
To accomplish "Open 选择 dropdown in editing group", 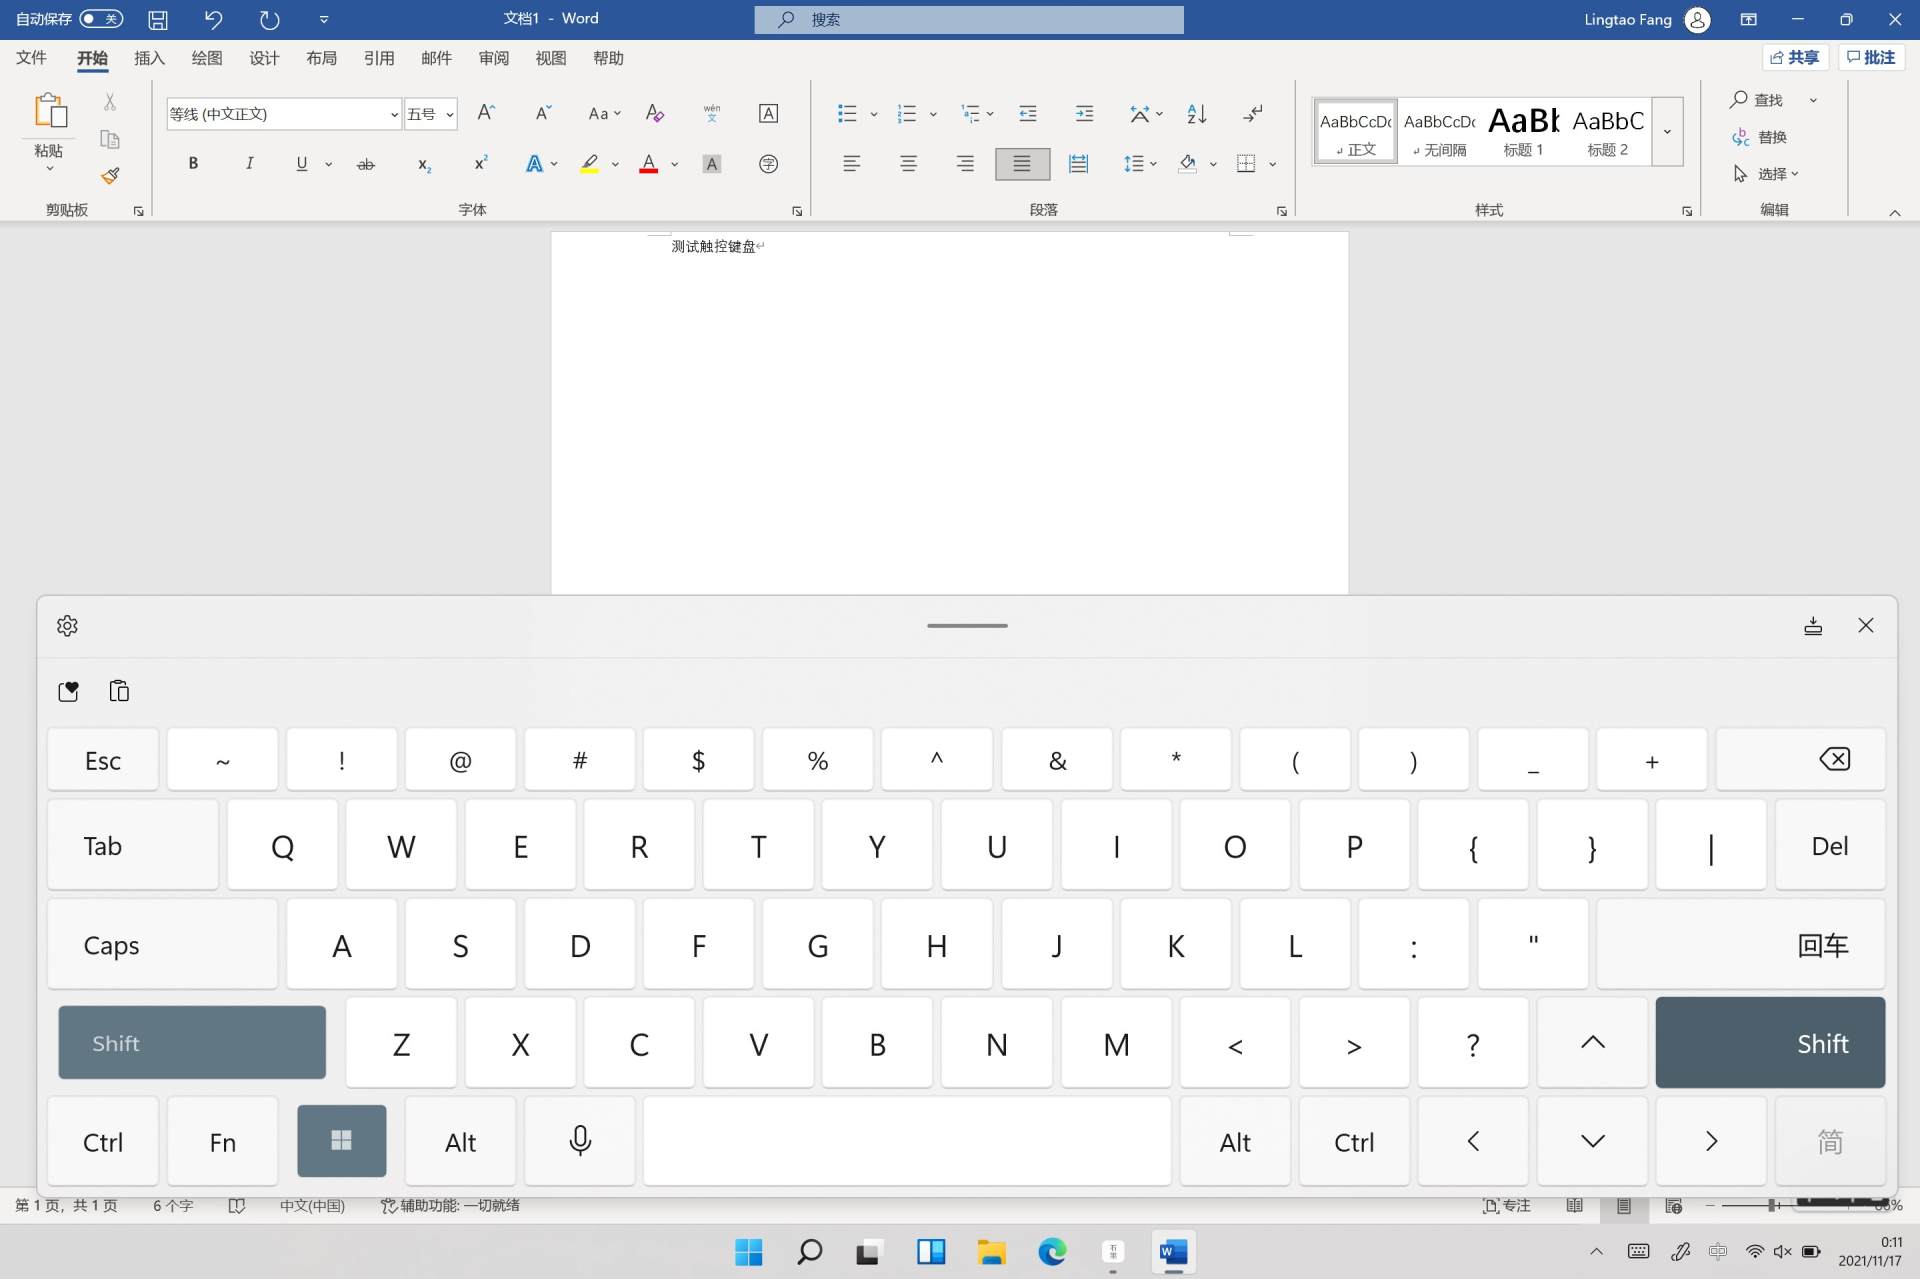I will pos(1765,174).
